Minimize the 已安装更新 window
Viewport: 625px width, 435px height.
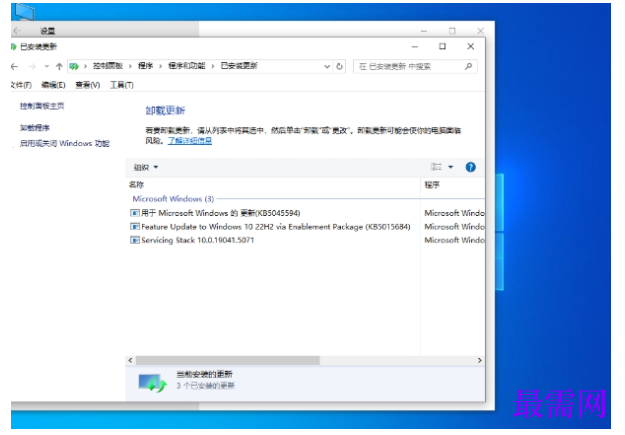[x=415, y=47]
